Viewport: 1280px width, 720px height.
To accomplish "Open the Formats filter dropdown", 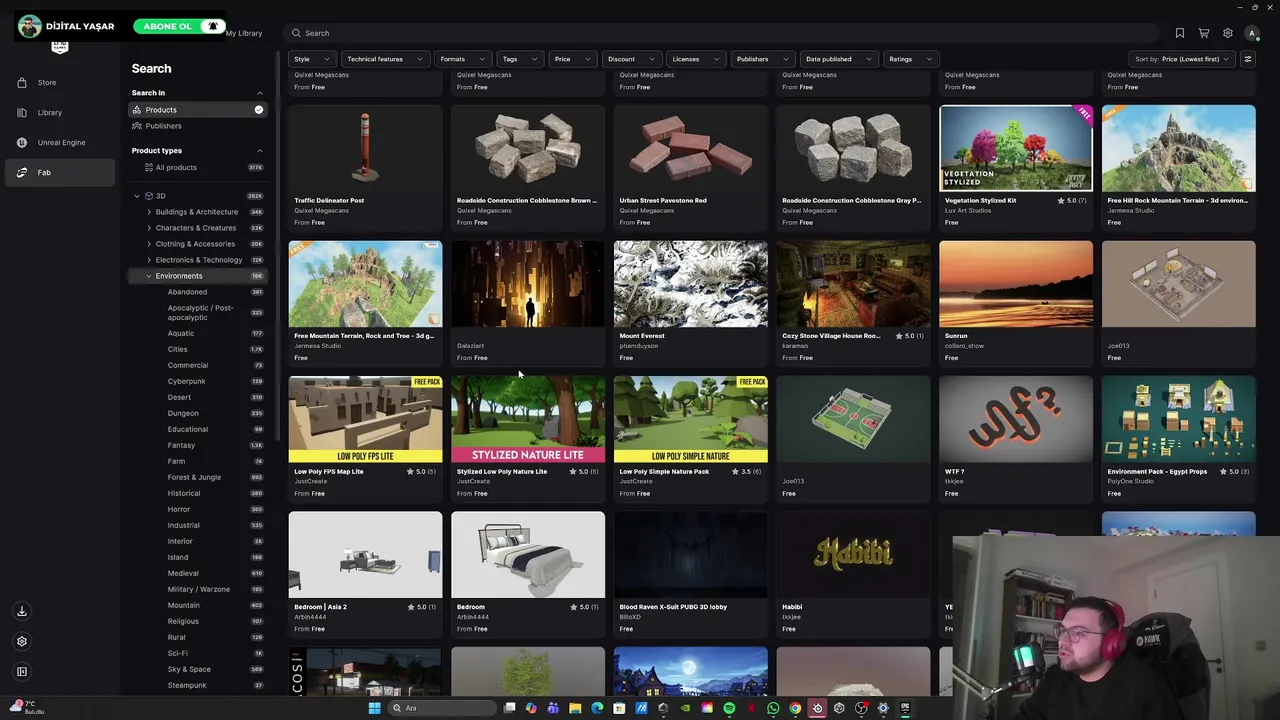I will [462, 59].
